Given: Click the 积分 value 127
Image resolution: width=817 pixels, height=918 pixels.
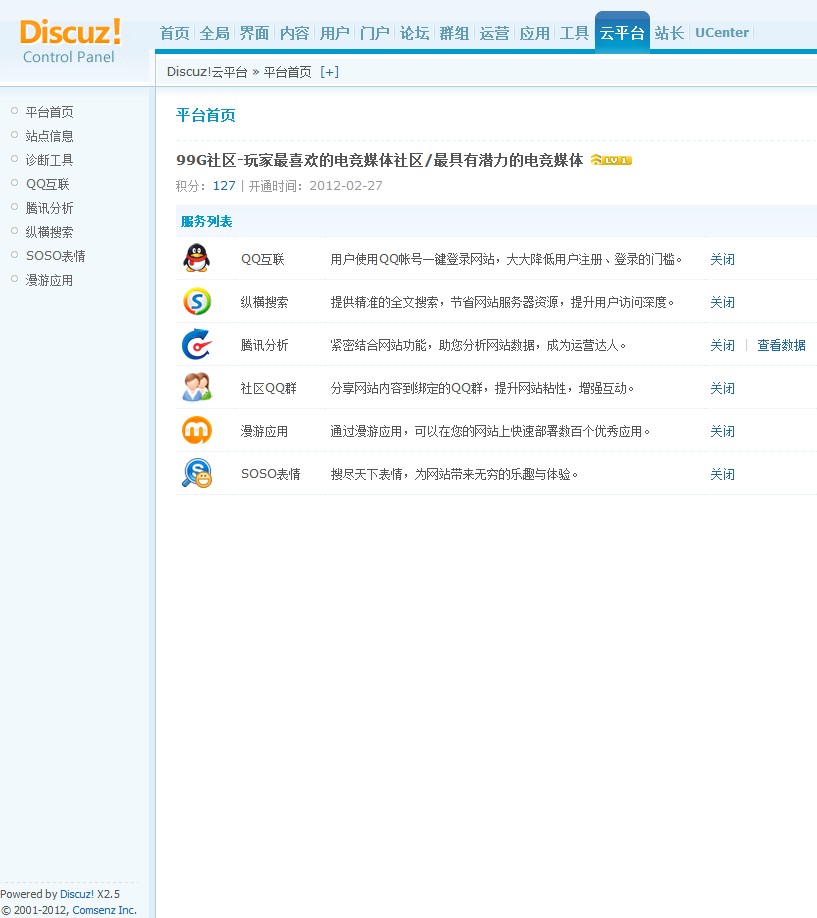Looking at the screenshot, I should [224, 186].
